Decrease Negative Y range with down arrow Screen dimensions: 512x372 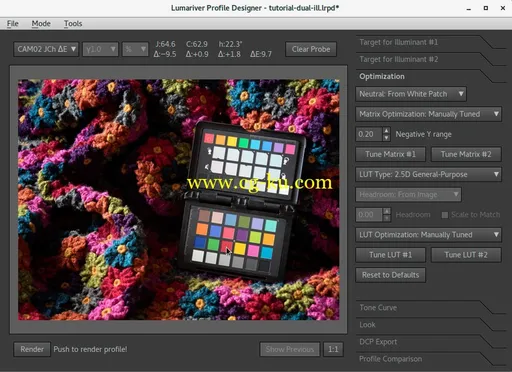pos(386,138)
